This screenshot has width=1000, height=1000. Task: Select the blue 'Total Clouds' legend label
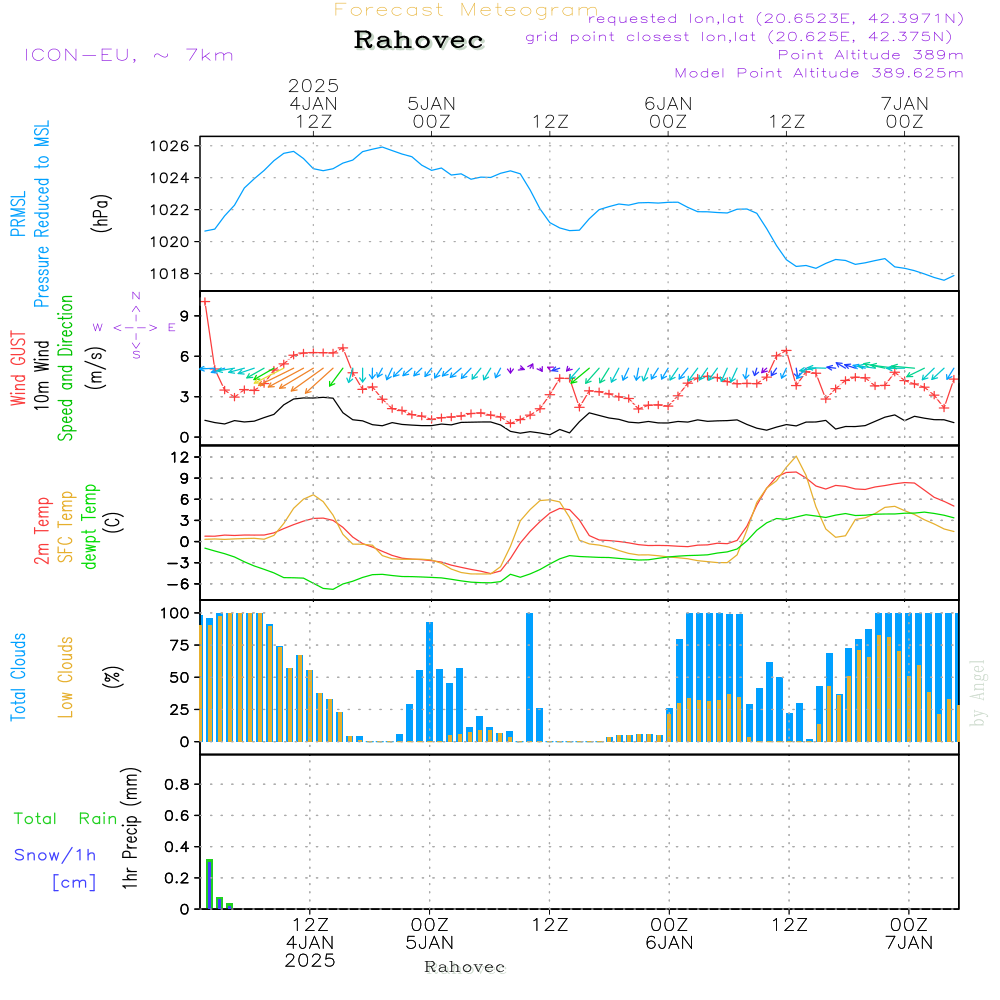[x=18, y=677]
